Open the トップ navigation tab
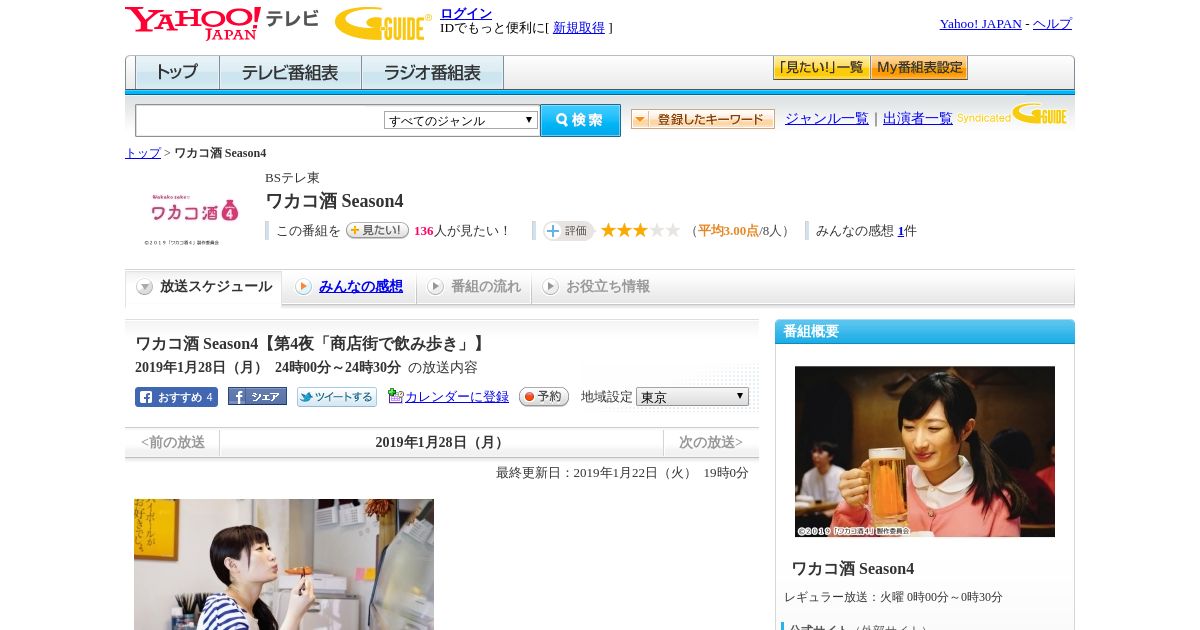The height and width of the screenshot is (630, 1200). click(177, 73)
